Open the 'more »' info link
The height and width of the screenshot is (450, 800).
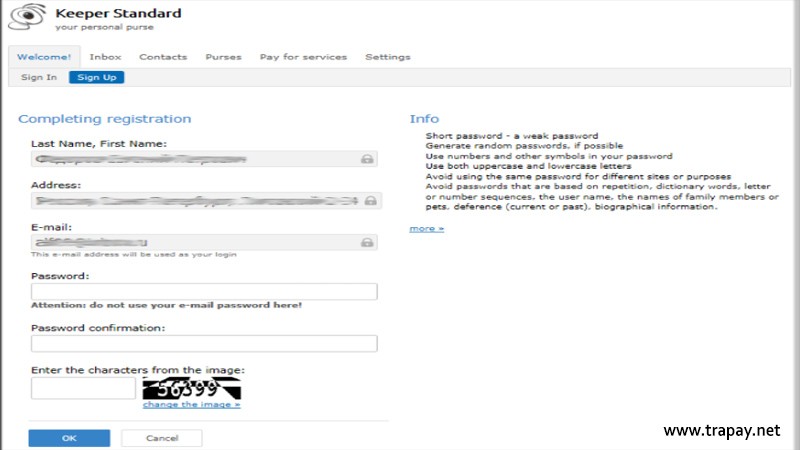tap(426, 229)
